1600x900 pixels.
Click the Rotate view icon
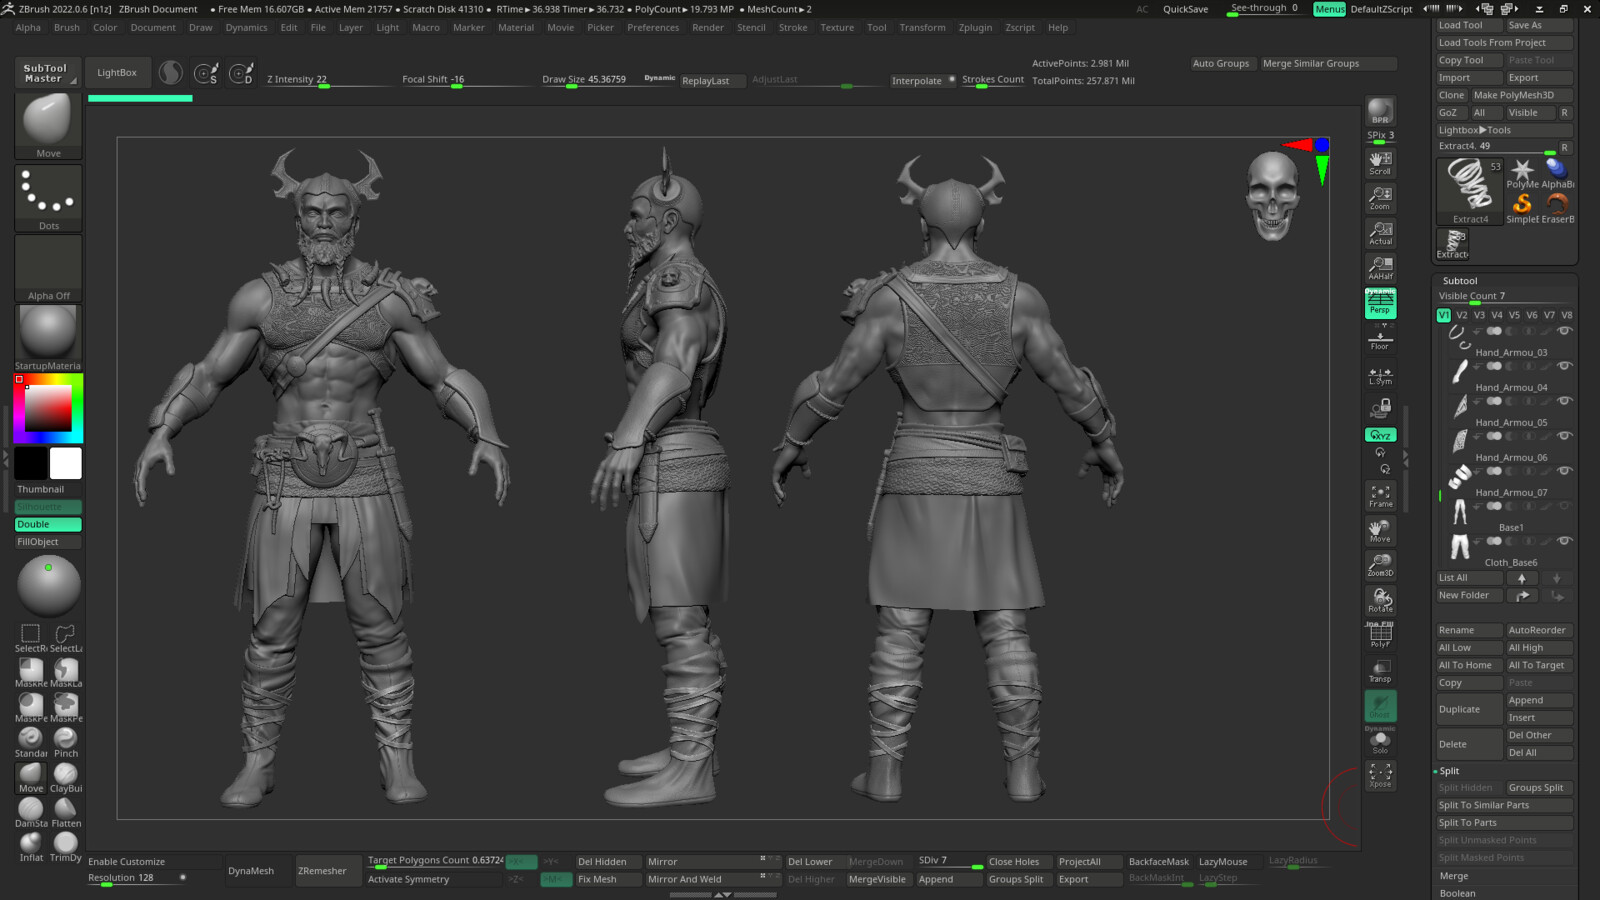click(1380, 600)
